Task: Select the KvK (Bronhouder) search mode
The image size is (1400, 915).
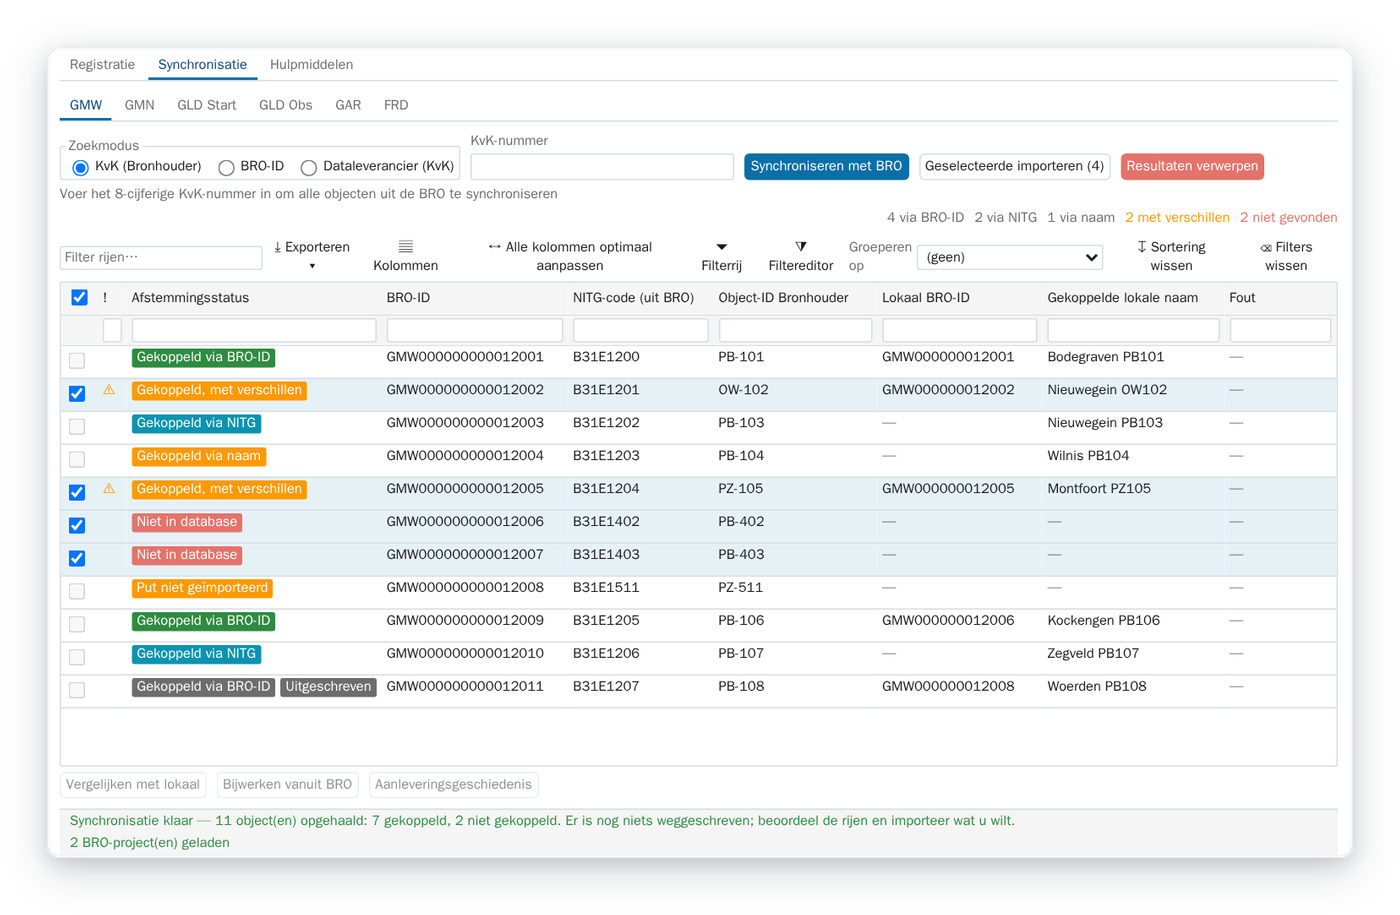Action: [x=80, y=167]
